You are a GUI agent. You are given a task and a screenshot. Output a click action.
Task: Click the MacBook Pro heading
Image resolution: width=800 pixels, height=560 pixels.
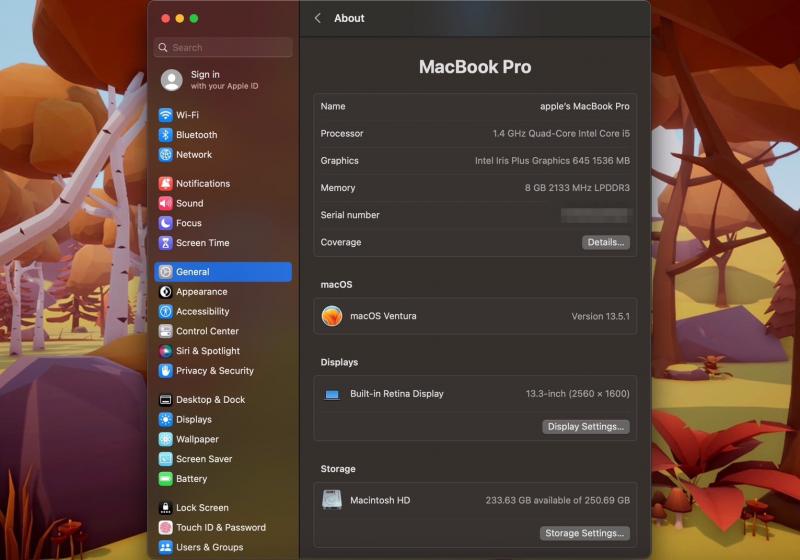tap(475, 67)
